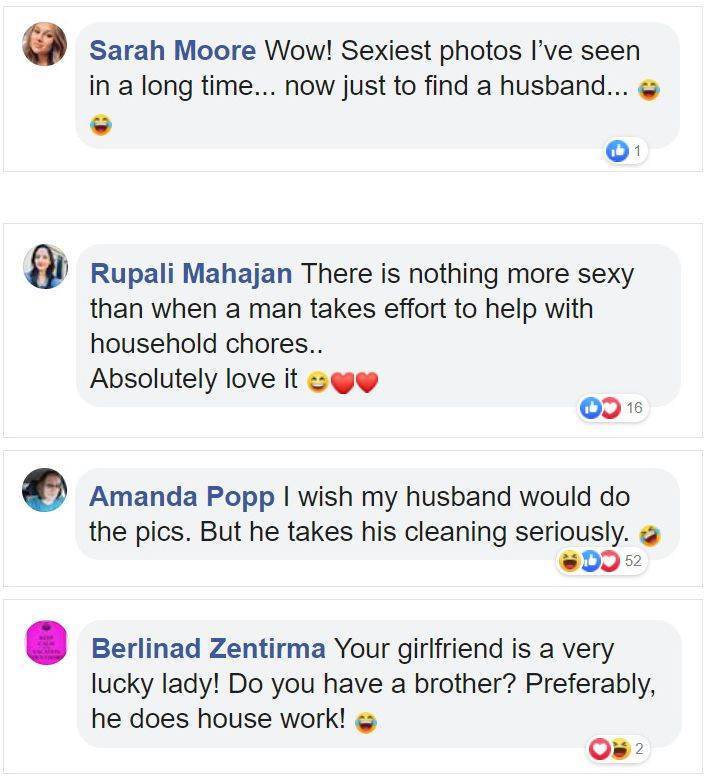Open Sarah Moore's profile name link
The height and width of the screenshot is (780, 707).
[x=172, y=51]
